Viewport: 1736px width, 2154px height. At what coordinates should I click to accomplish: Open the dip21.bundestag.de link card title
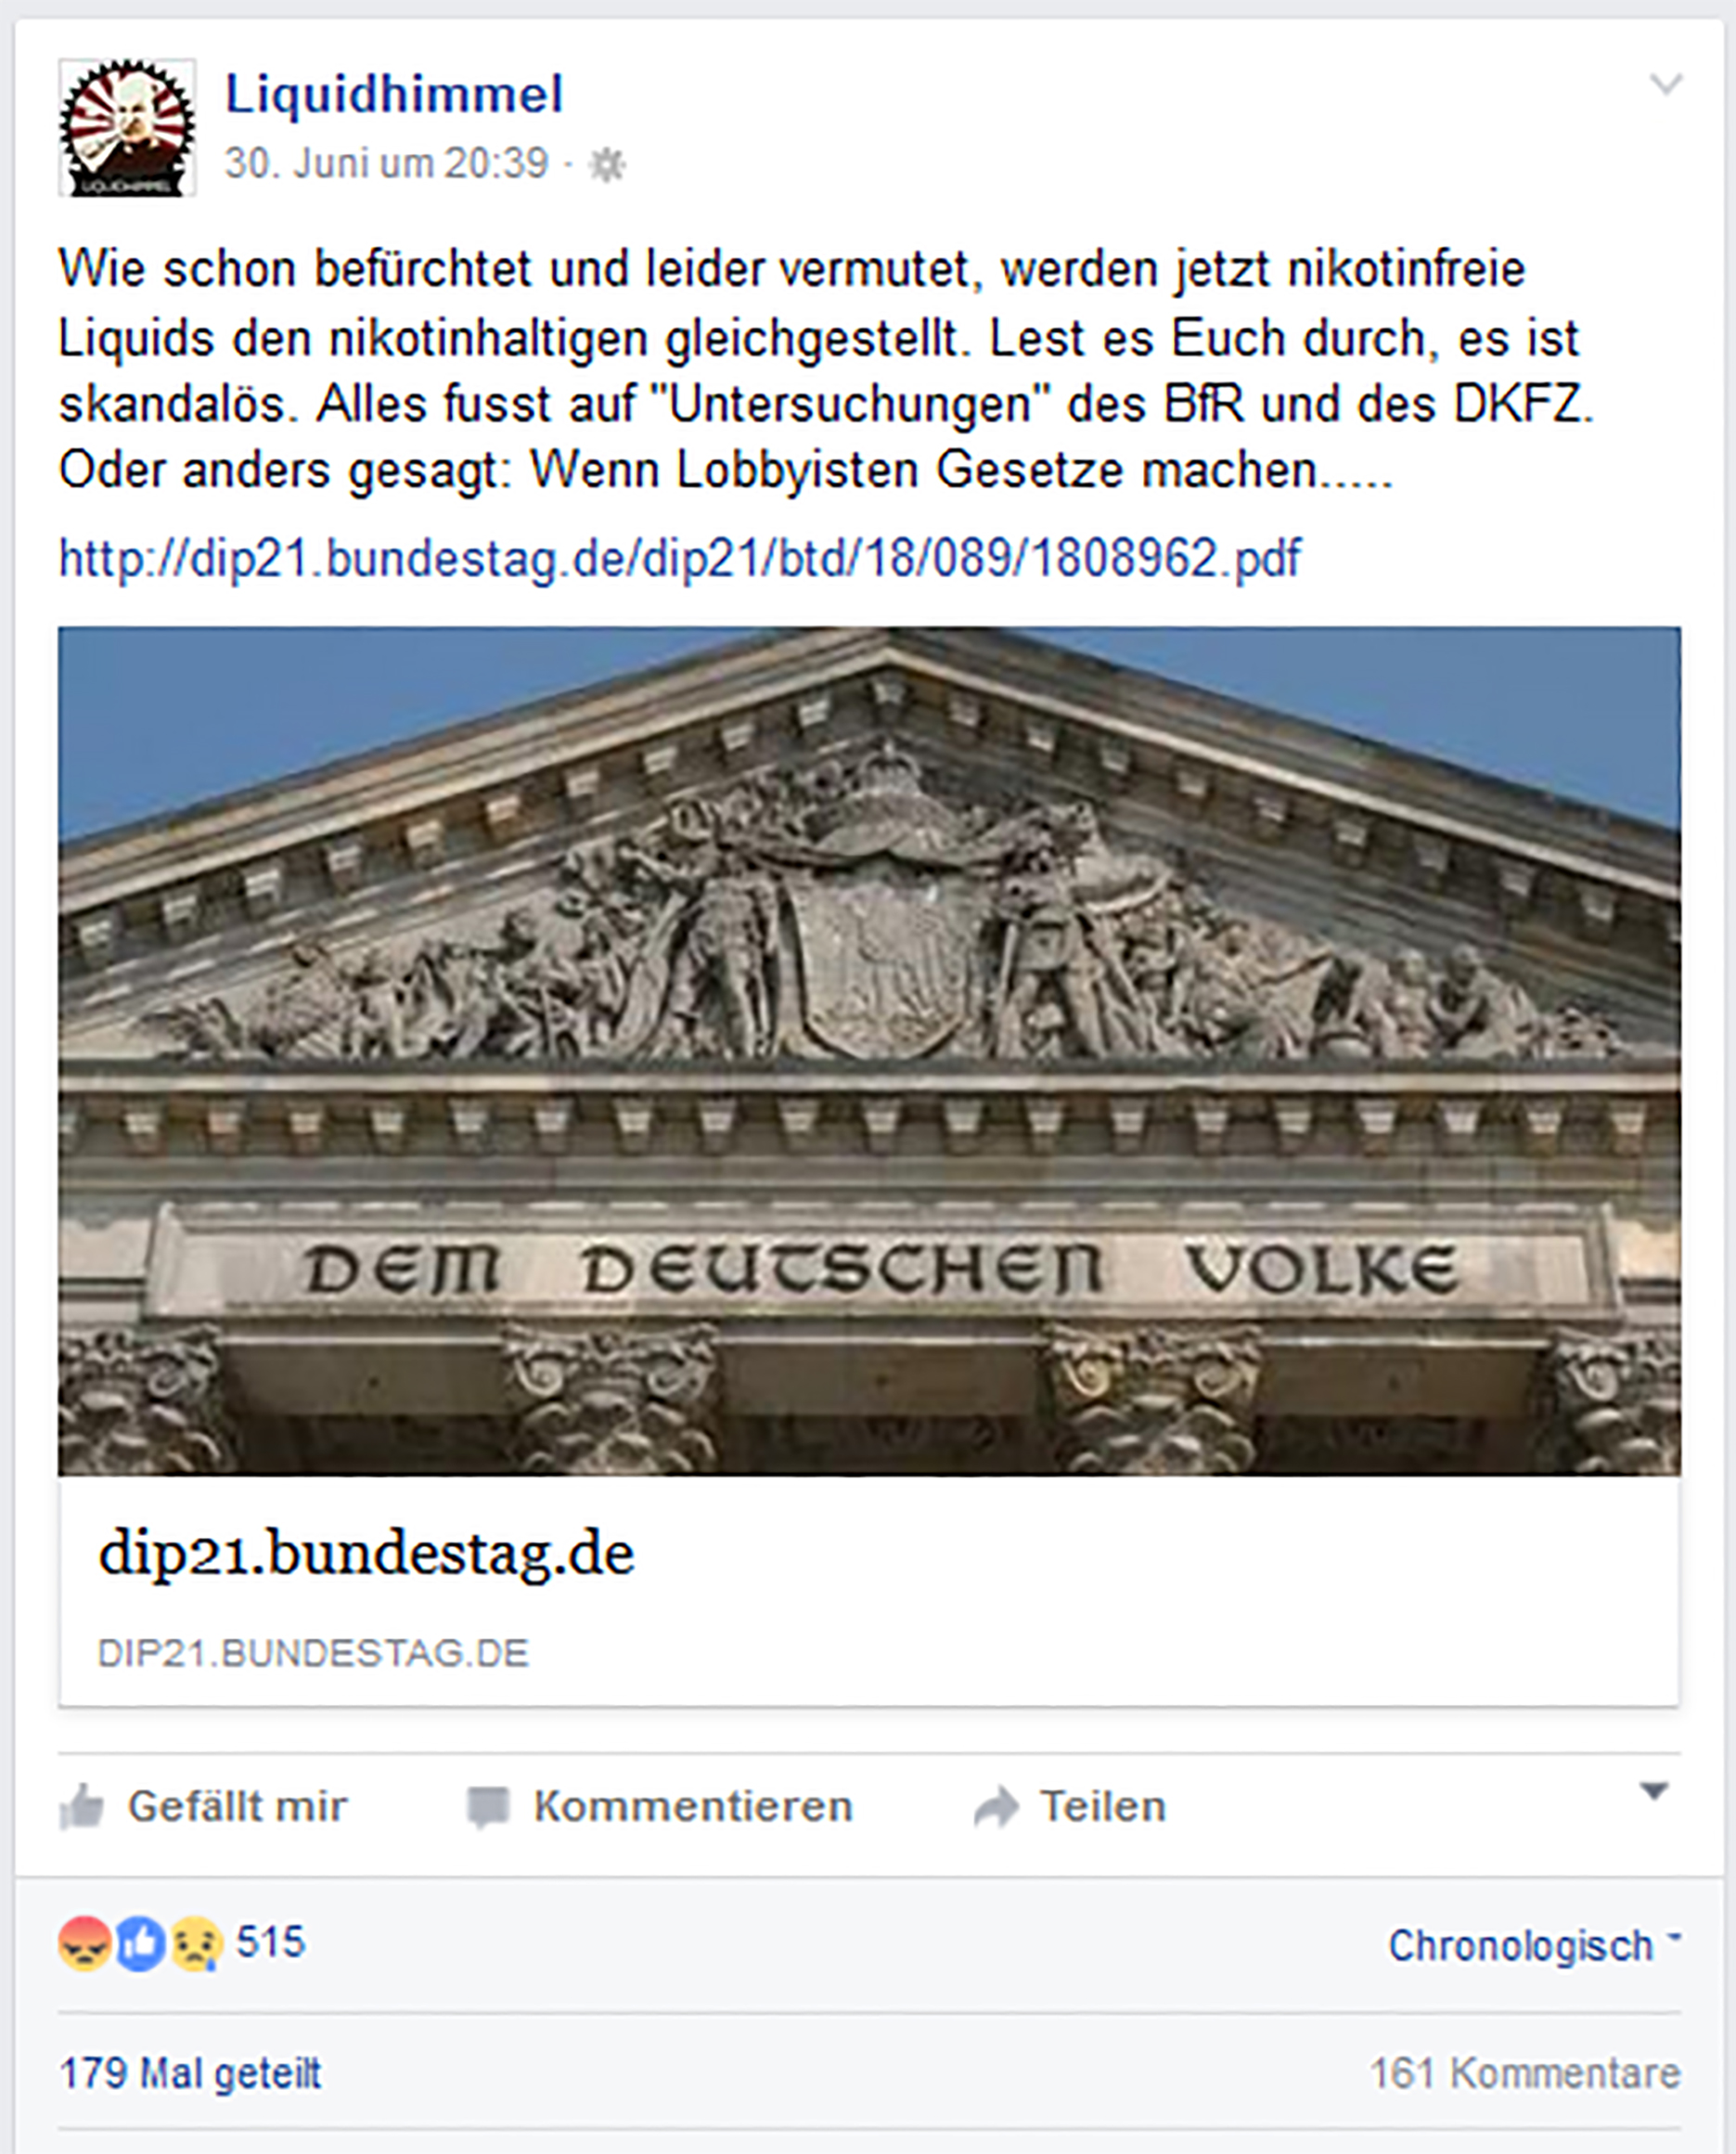coord(366,1553)
